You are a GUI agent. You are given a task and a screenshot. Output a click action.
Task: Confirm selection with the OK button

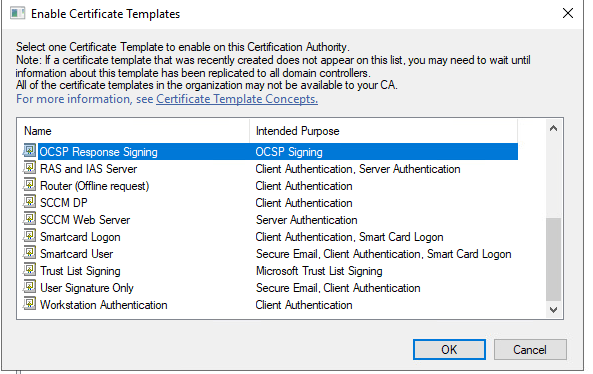click(449, 349)
